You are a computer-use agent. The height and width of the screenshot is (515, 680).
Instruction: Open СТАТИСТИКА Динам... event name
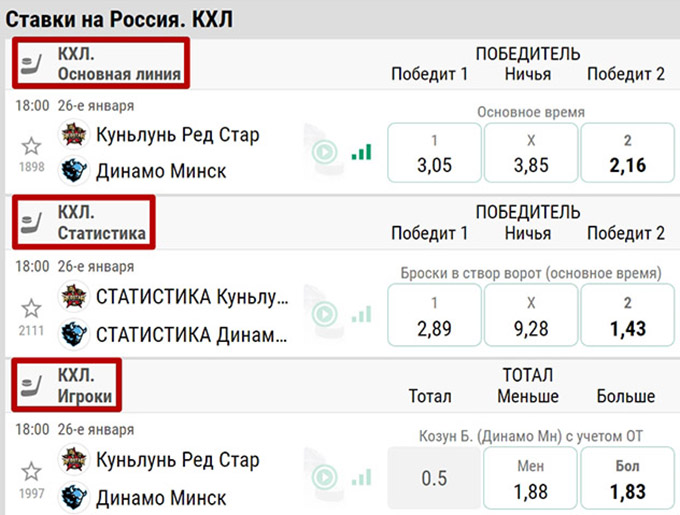pos(191,335)
